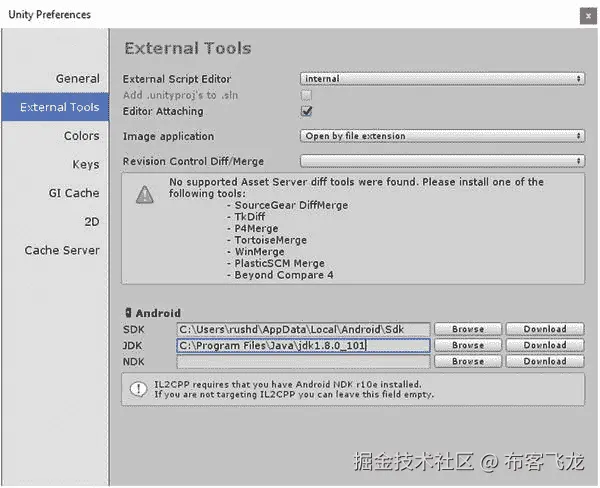Download the Android SDK
600x488 pixels.
click(545, 329)
